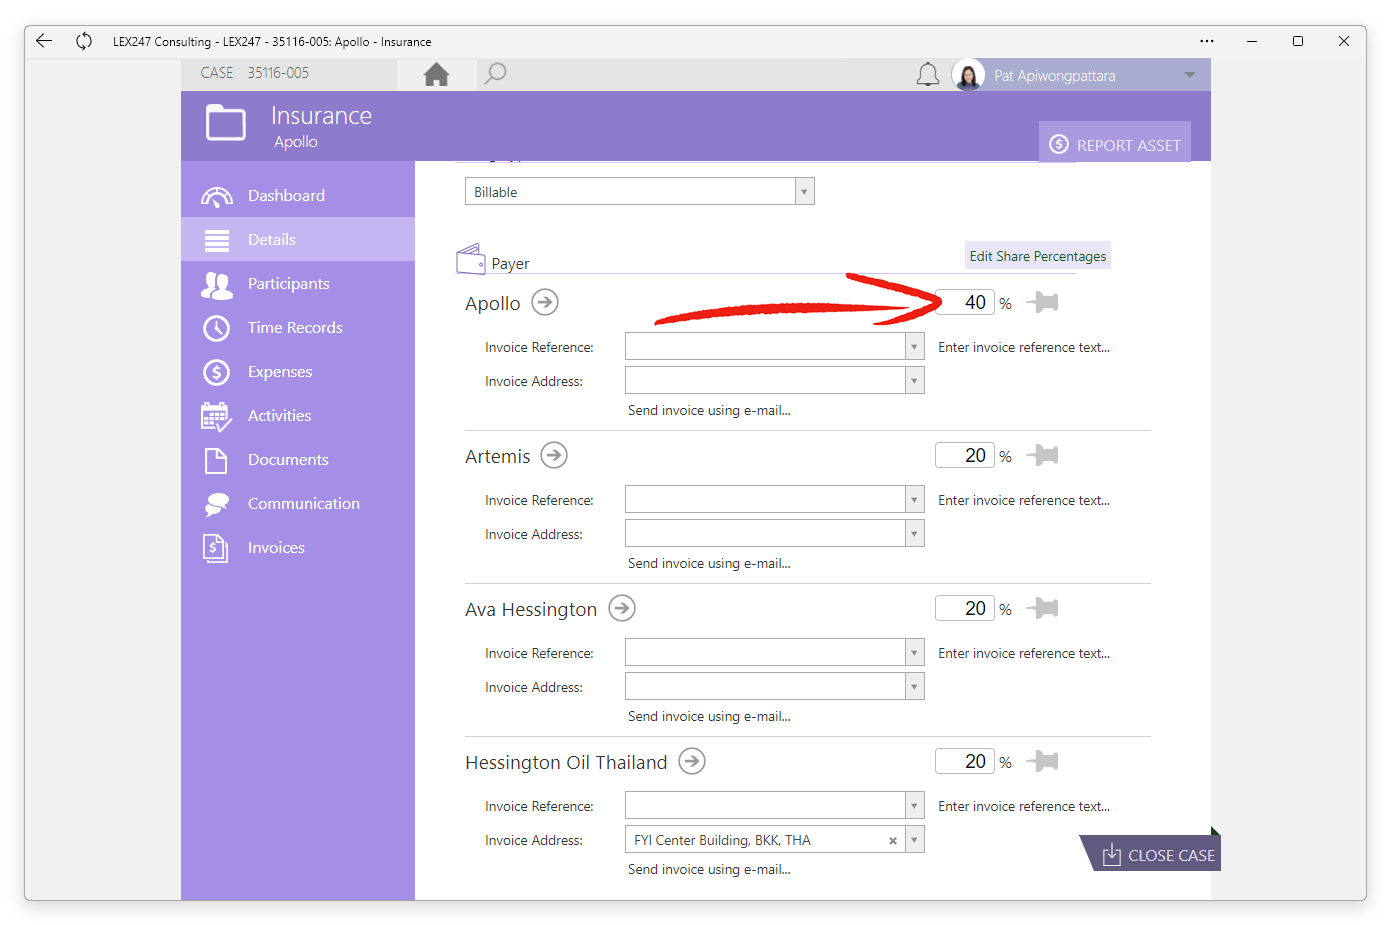Click Artemis share percentage field
Screen dimensions: 1390x925
click(x=965, y=455)
